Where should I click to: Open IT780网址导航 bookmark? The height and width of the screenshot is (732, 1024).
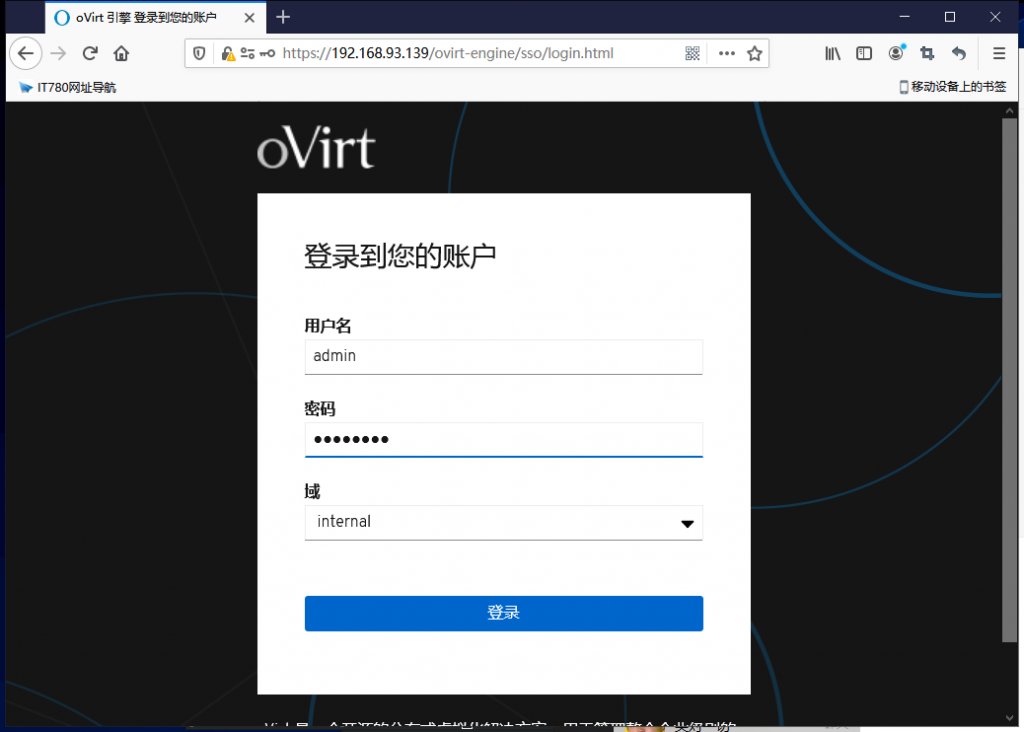[x=67, y=88]
